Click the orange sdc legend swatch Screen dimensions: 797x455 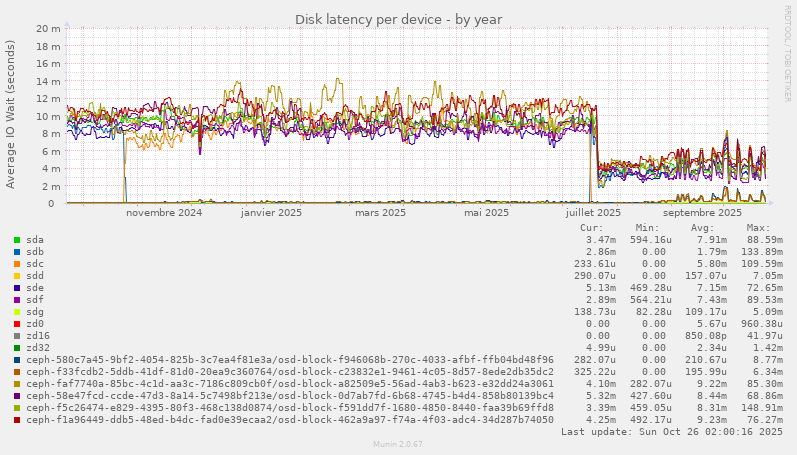tap(17, 264)
